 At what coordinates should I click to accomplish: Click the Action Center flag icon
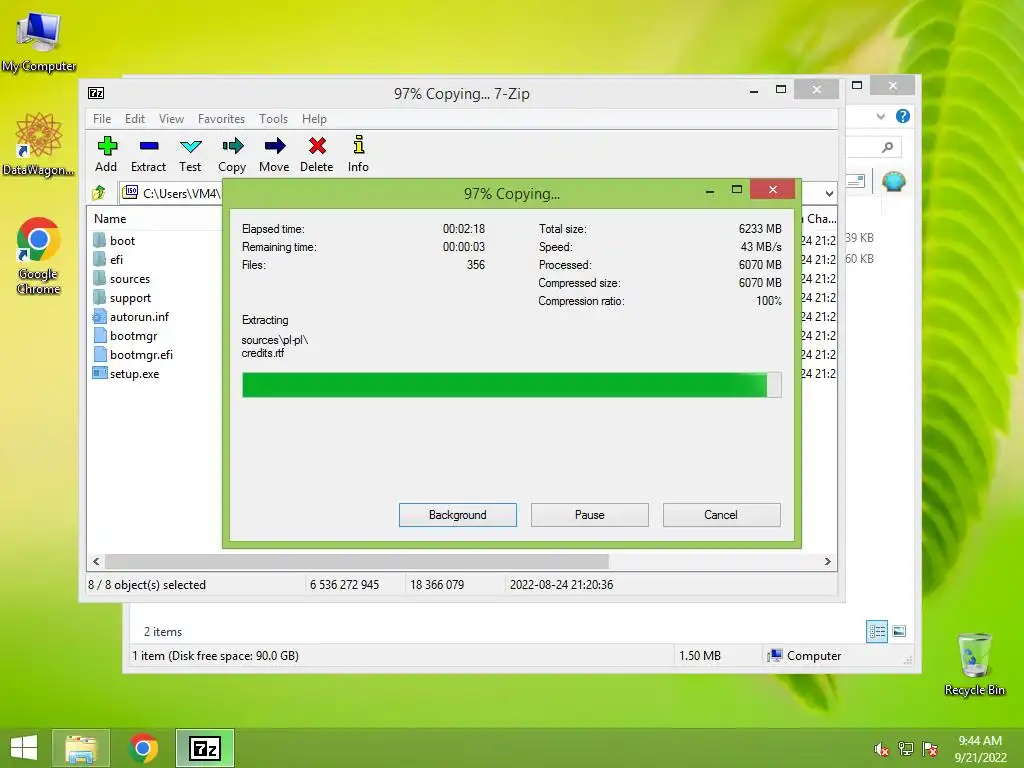tap(931, 749)
